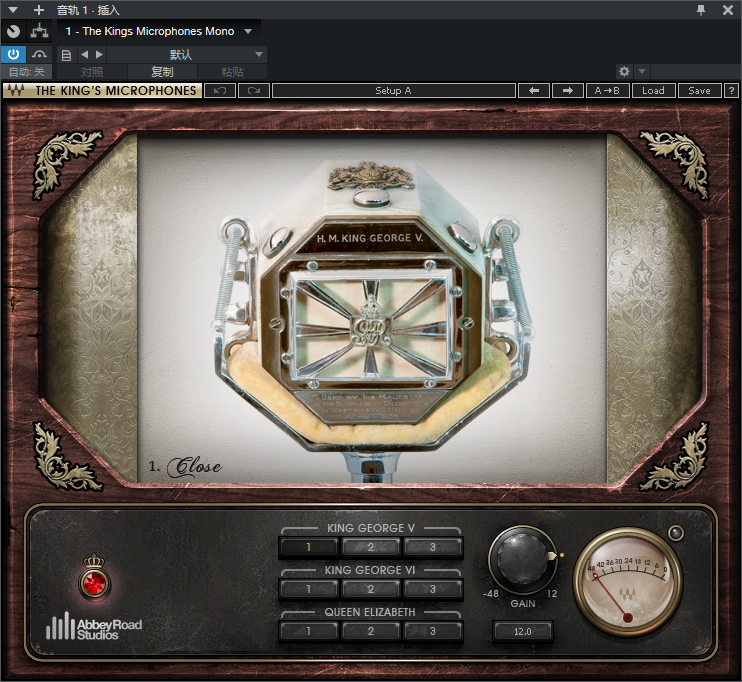The width and height of the screenshot is (742, 682).
Task: Open the plugin window dropdown arrow menu
Action: click(x=13, y=9)
